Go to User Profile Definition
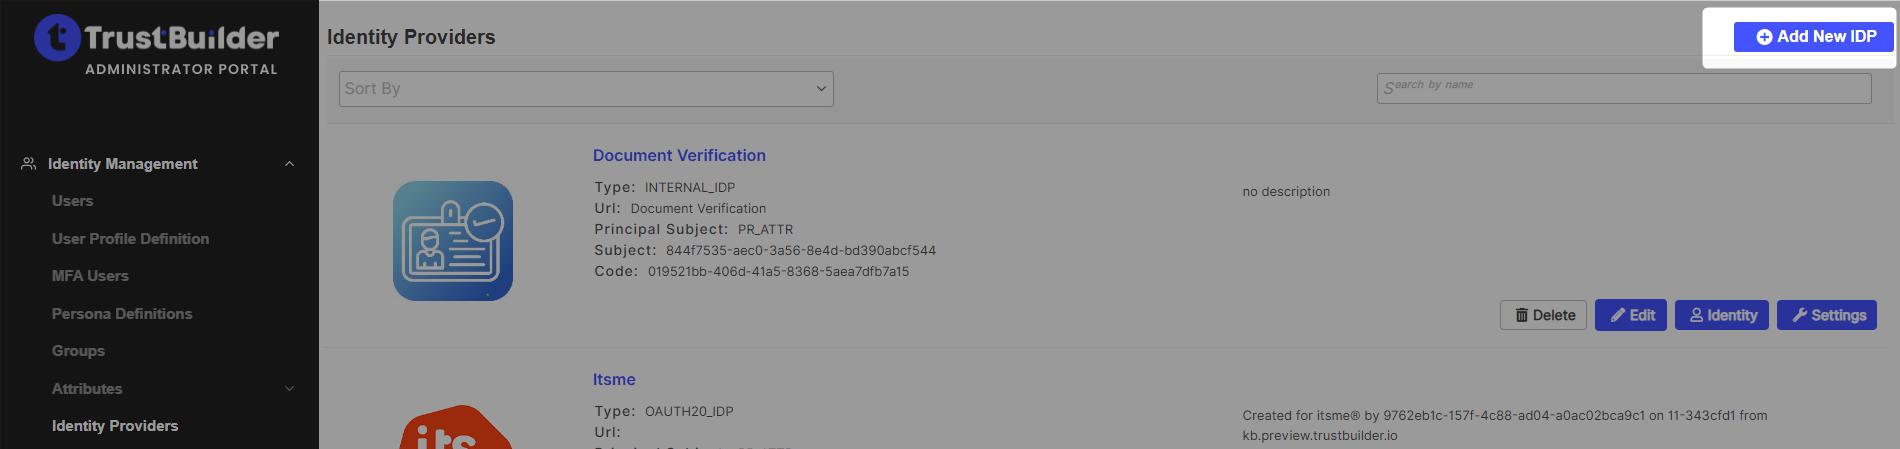1900x449 pixels. 130,239
